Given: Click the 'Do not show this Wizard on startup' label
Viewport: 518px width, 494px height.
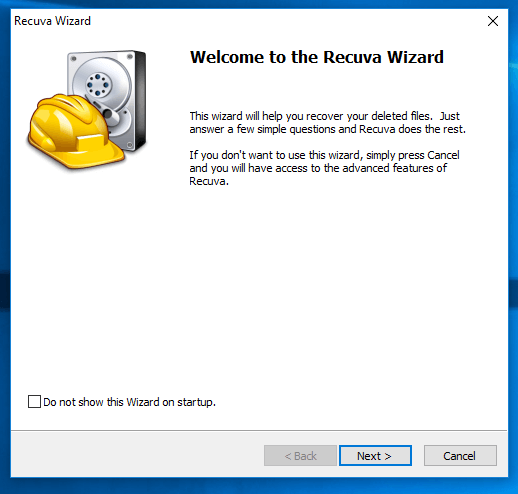Looking at the screenshot, I should pos(130,402).
